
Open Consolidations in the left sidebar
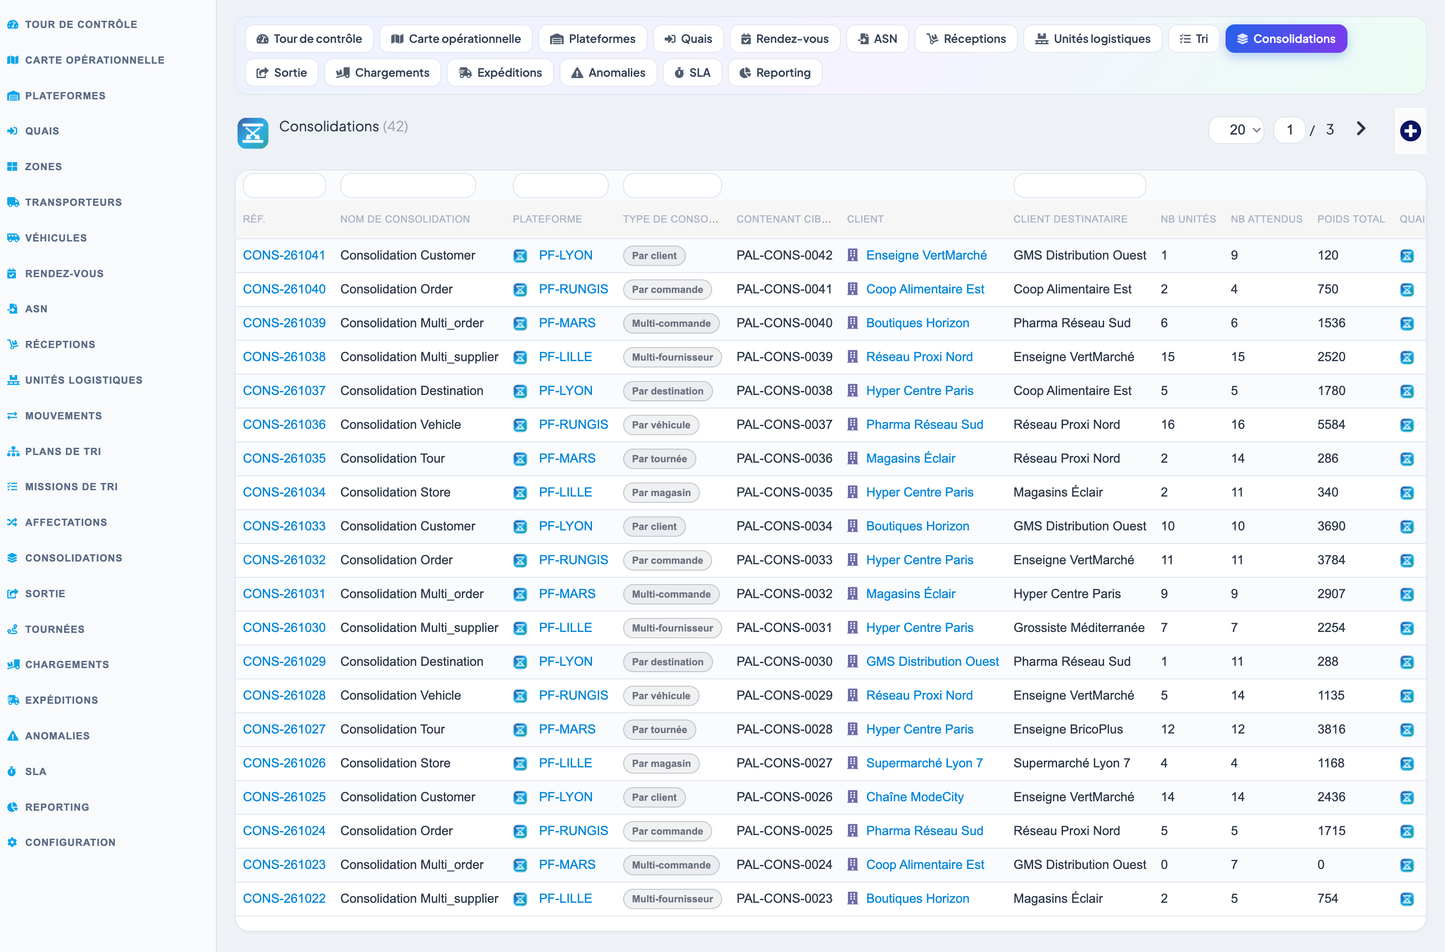click(x=74, y=558)
